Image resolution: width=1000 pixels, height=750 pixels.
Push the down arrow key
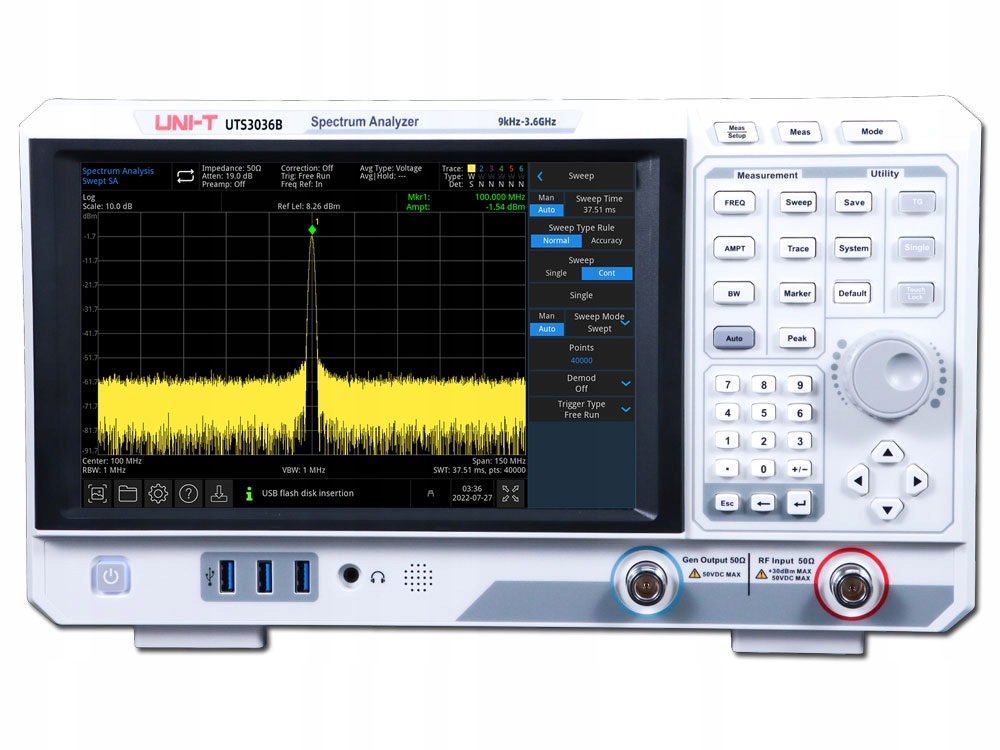click(887, 510)
